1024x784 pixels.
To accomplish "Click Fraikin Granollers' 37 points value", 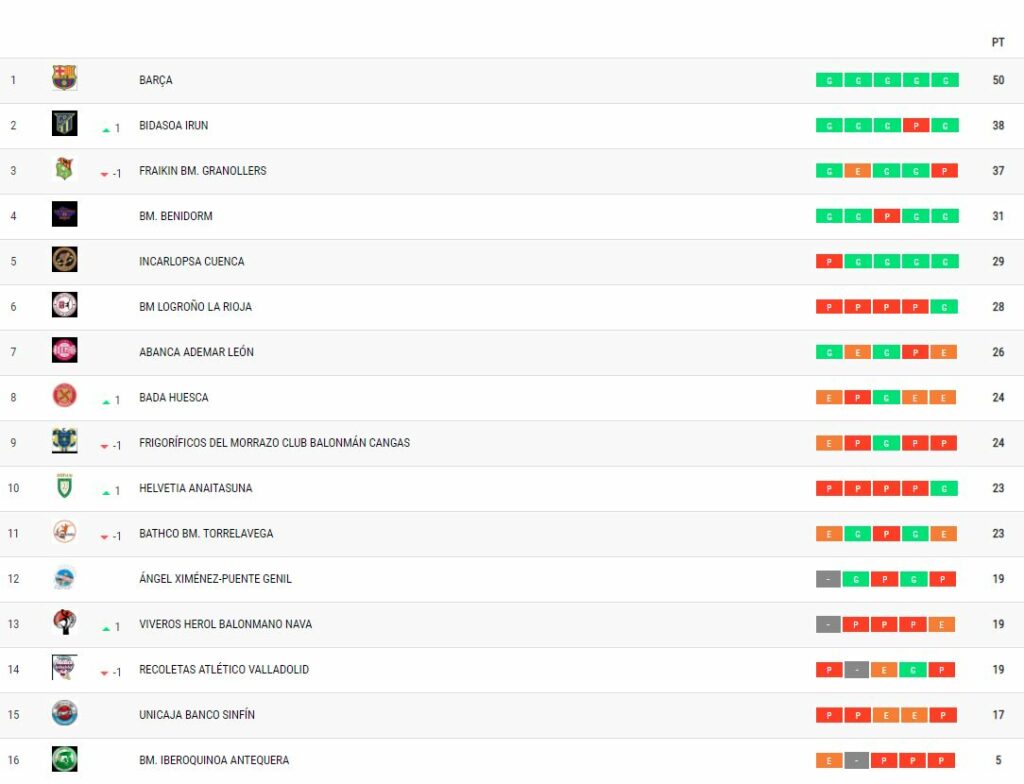I will pyautogui.click(x=998, y=171).
